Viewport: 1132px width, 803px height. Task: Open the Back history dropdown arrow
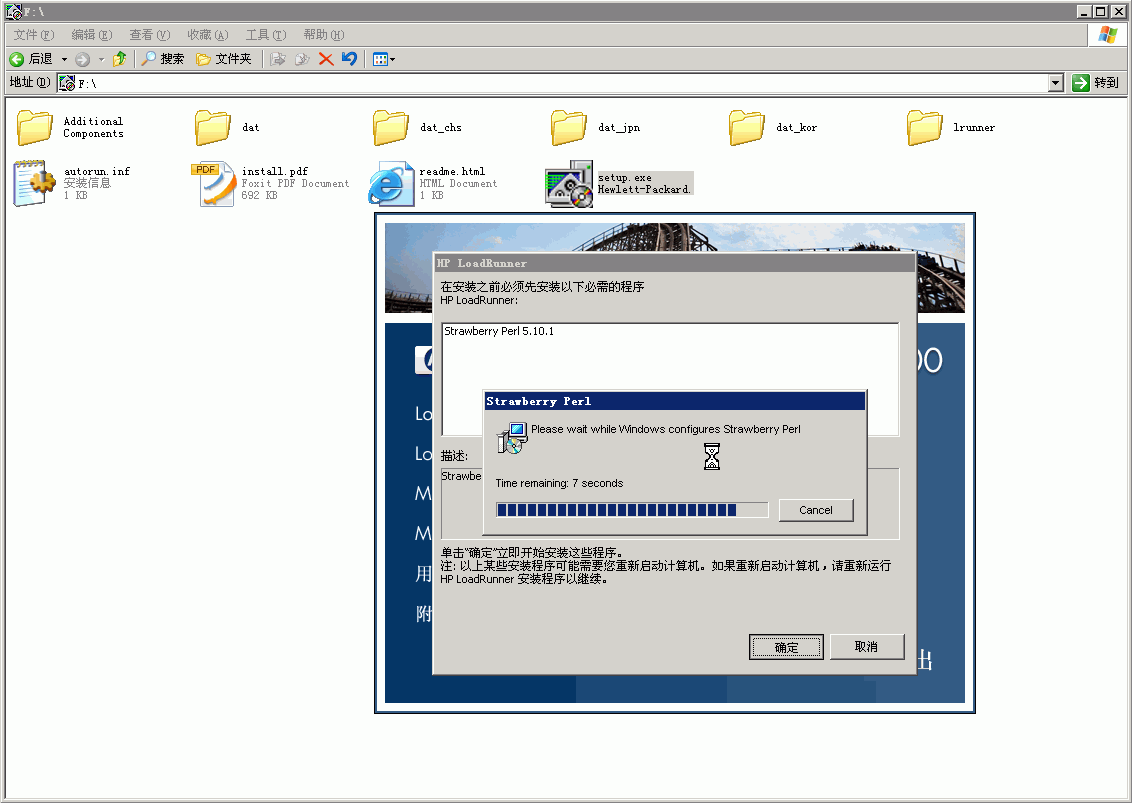pos(64,59)
